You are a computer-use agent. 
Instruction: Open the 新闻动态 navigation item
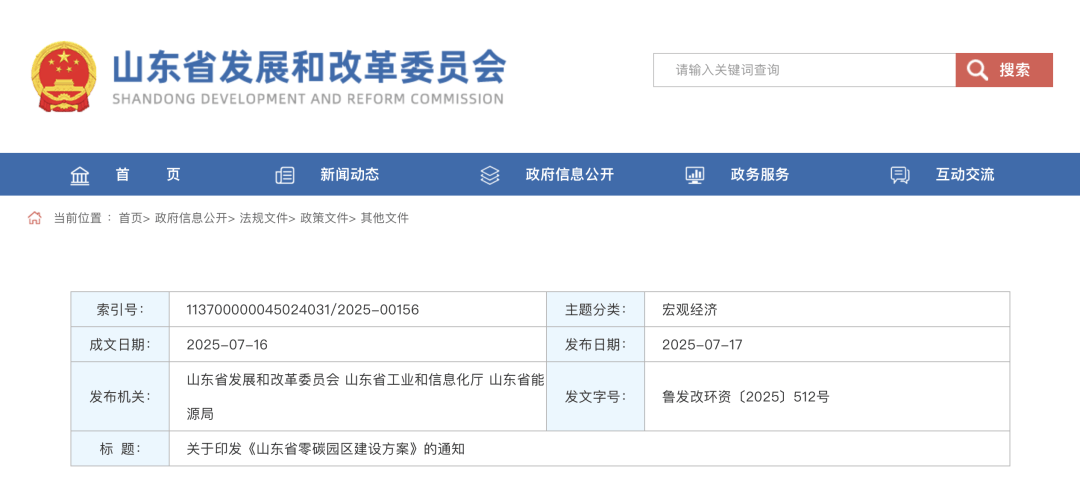tap(349, 175)
